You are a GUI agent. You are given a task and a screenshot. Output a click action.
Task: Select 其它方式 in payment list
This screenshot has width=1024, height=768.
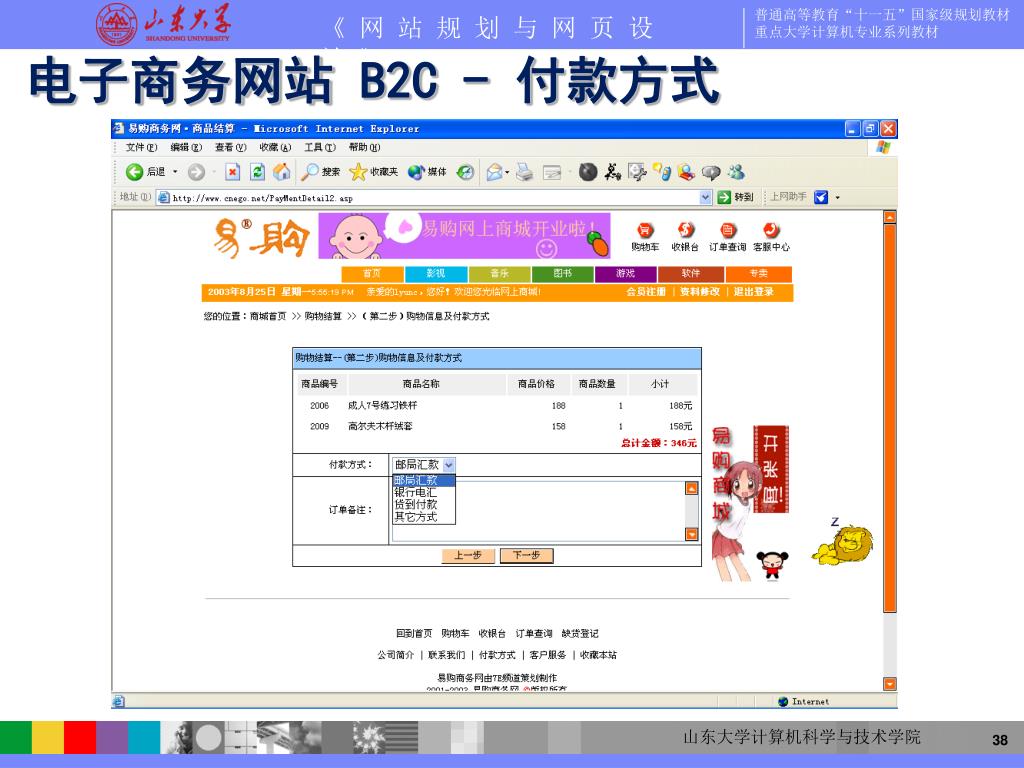[423, 517]
